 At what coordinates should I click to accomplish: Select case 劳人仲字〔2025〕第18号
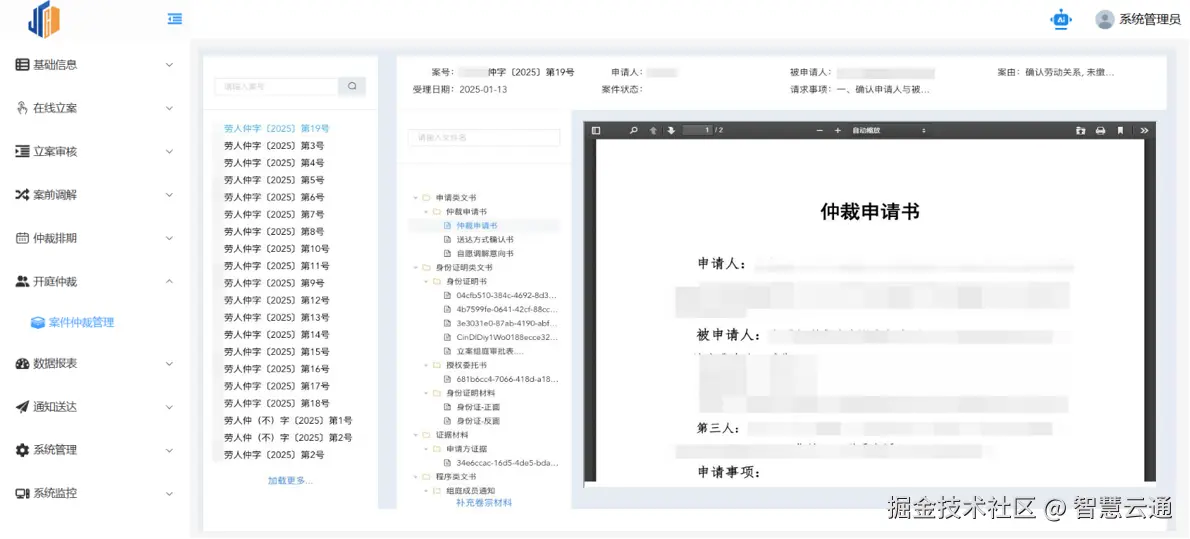coord(276,403)
